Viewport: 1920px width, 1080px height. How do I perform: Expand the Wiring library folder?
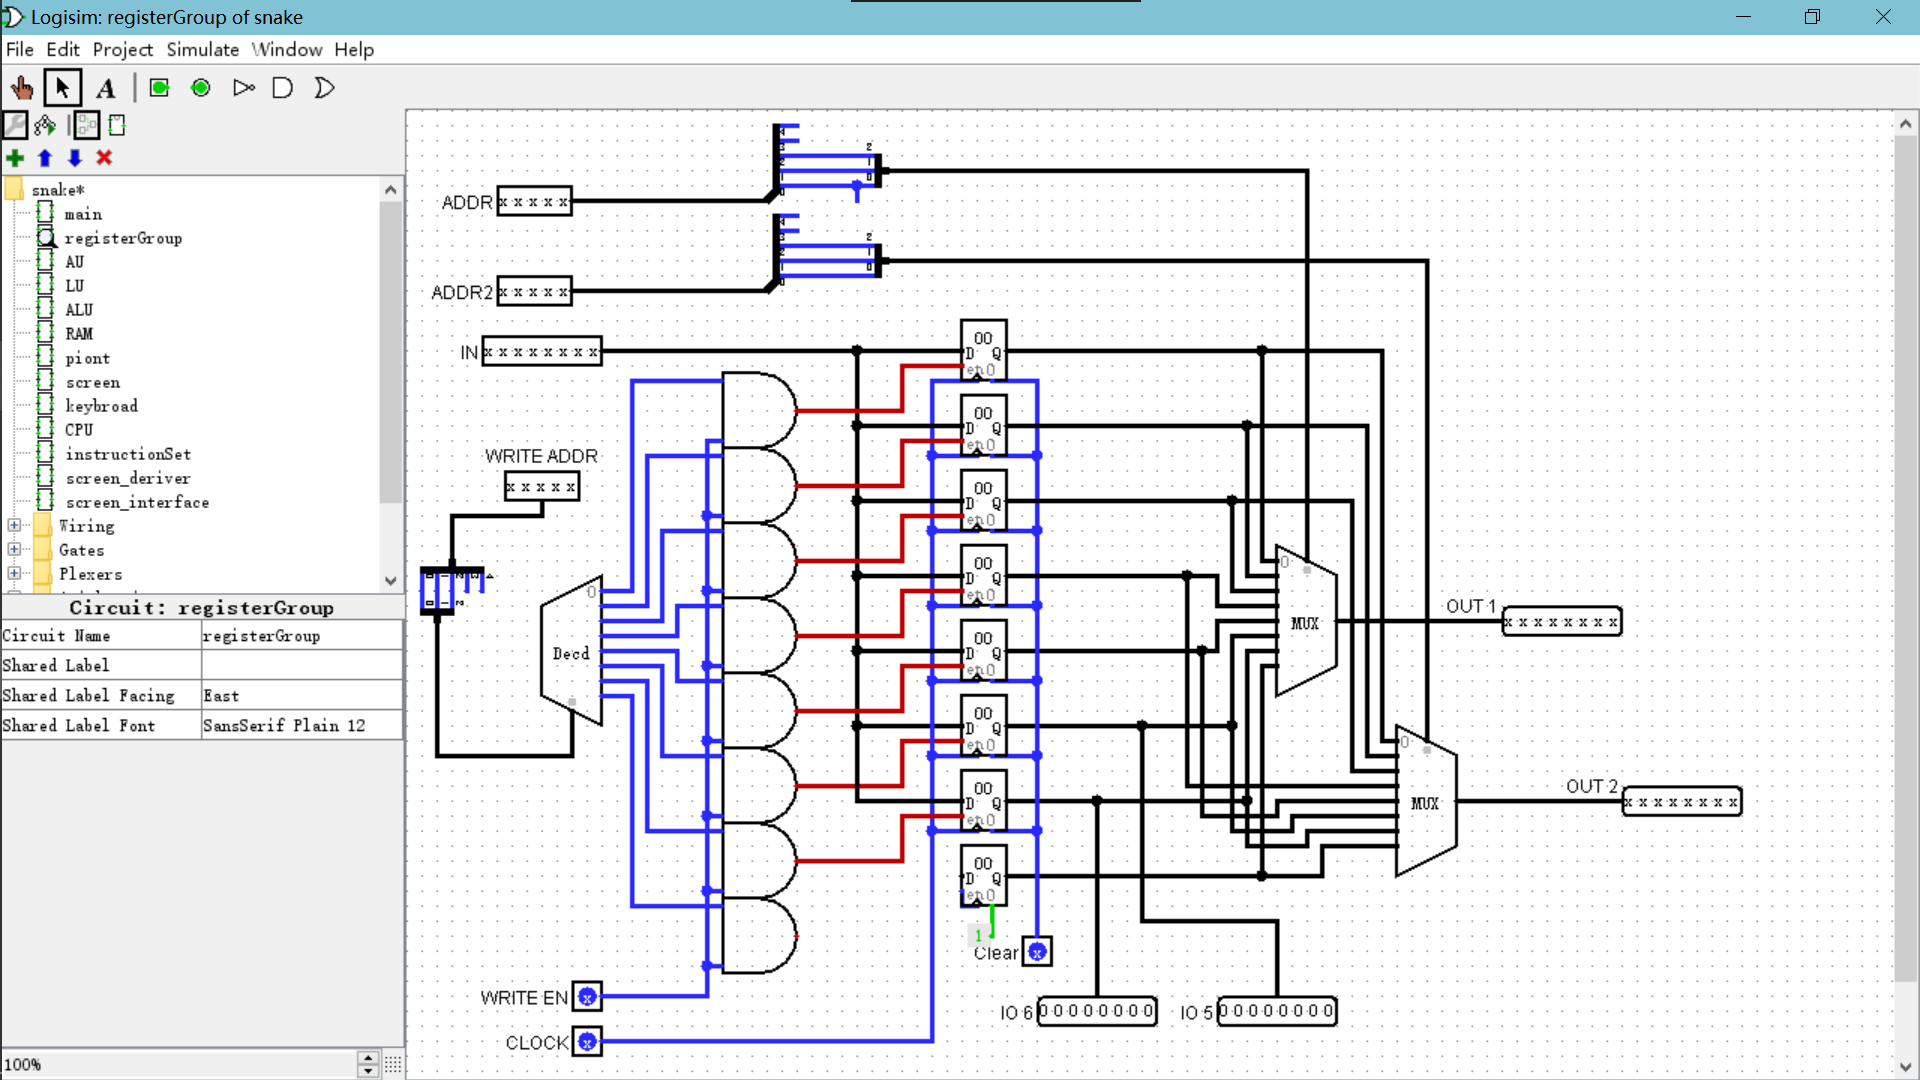tap(14, 525)
